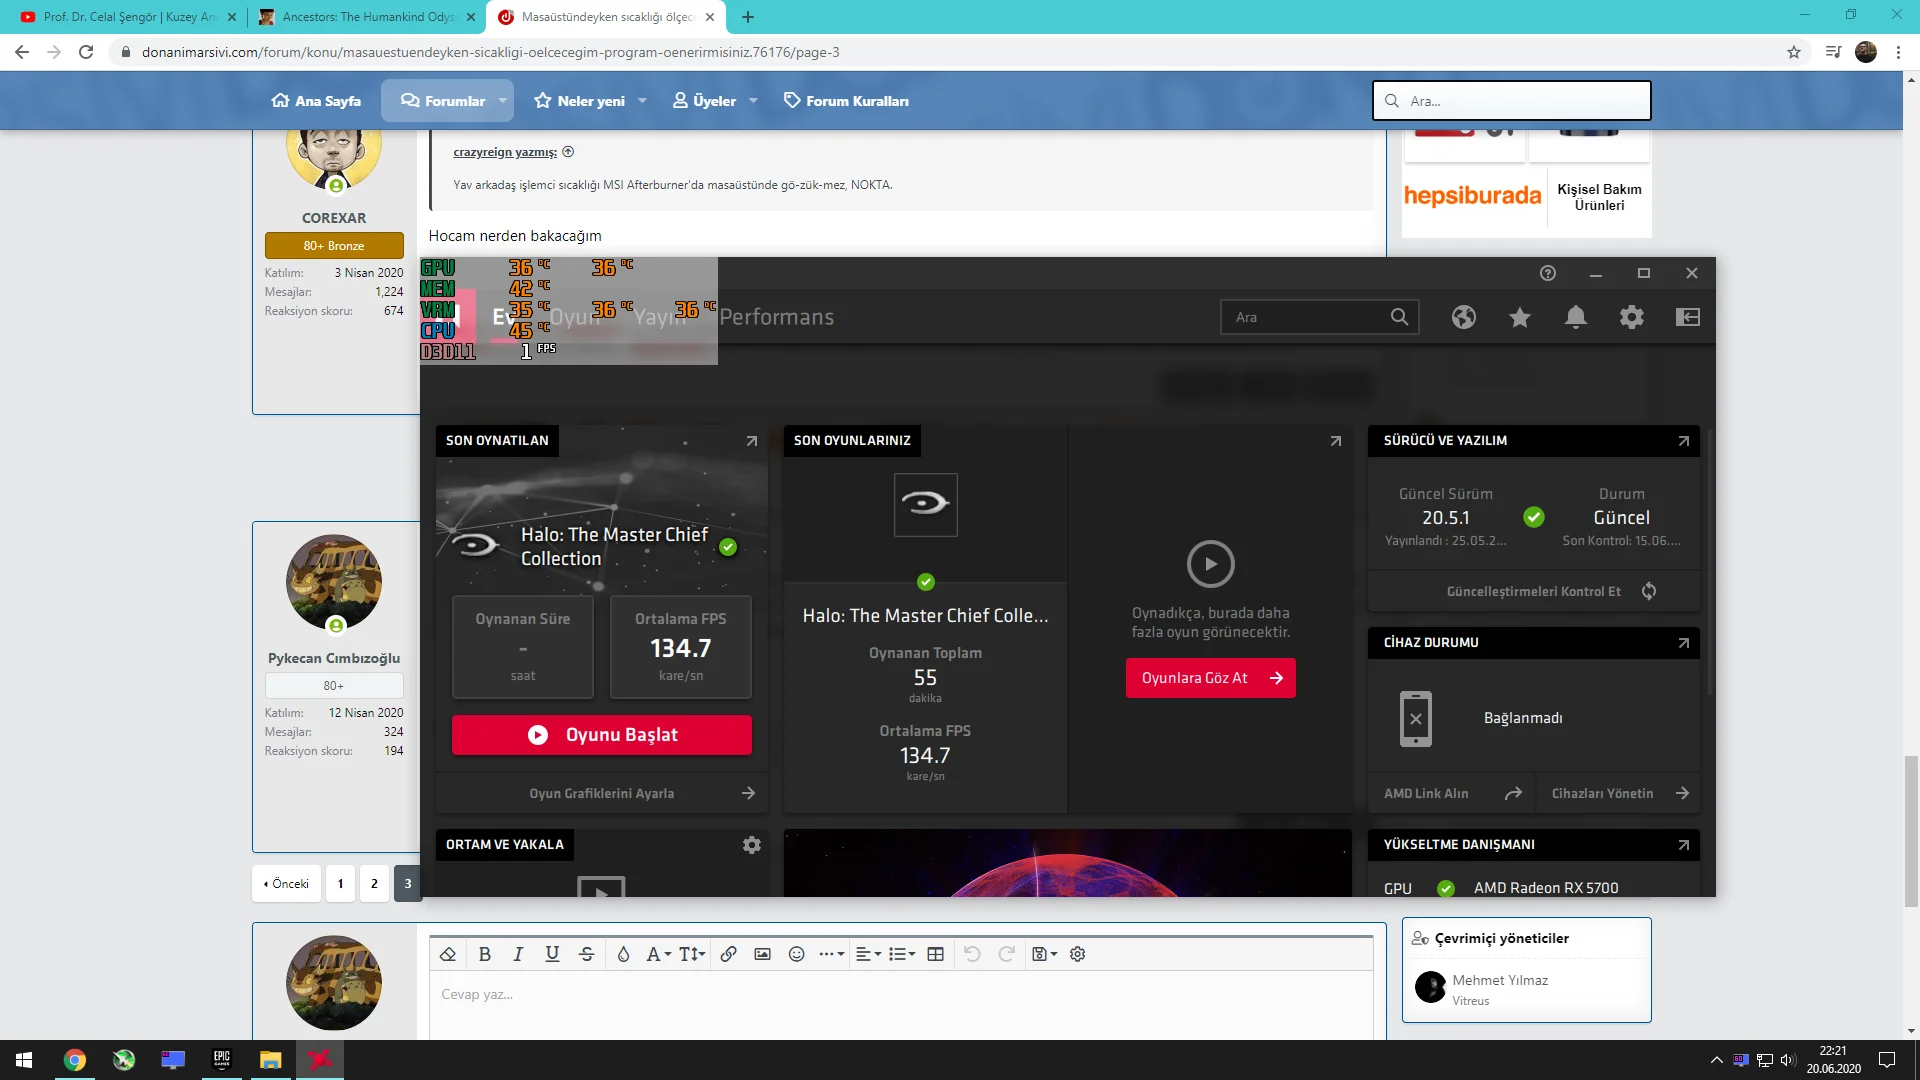Toggle bold formatting in reply editor
Viewport: 1920px width, 1080px height.
point(485,954)
